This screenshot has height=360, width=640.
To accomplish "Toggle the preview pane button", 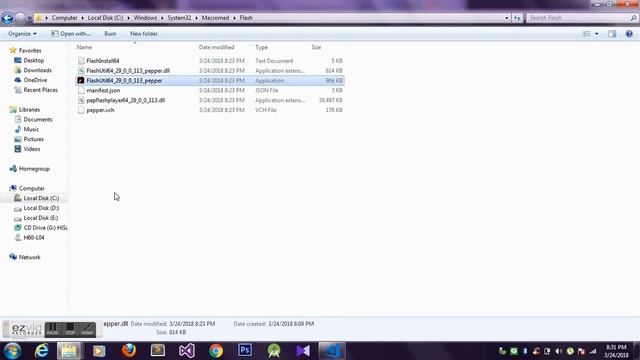I will (x=612, y=34).
